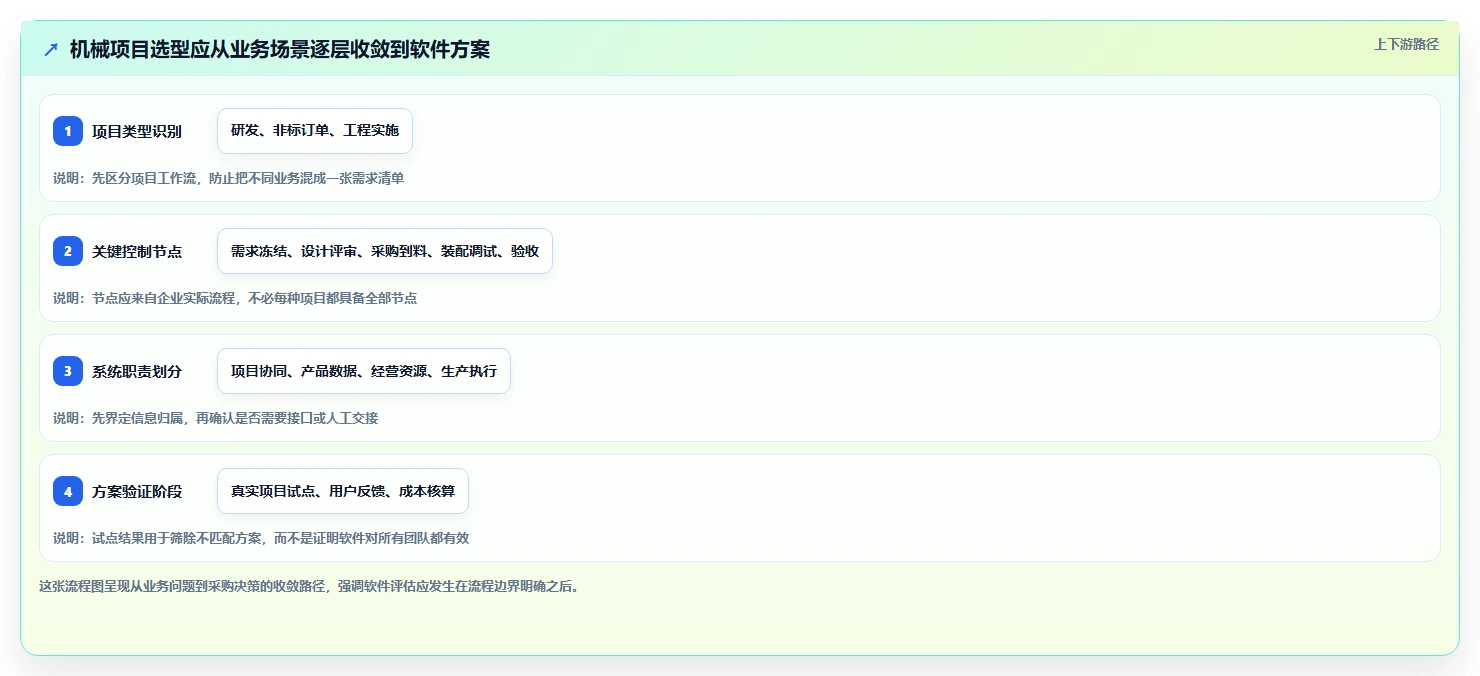Click the step number 2 badge
This screenshot has width=1480, height=676.
tap(68, 251)
